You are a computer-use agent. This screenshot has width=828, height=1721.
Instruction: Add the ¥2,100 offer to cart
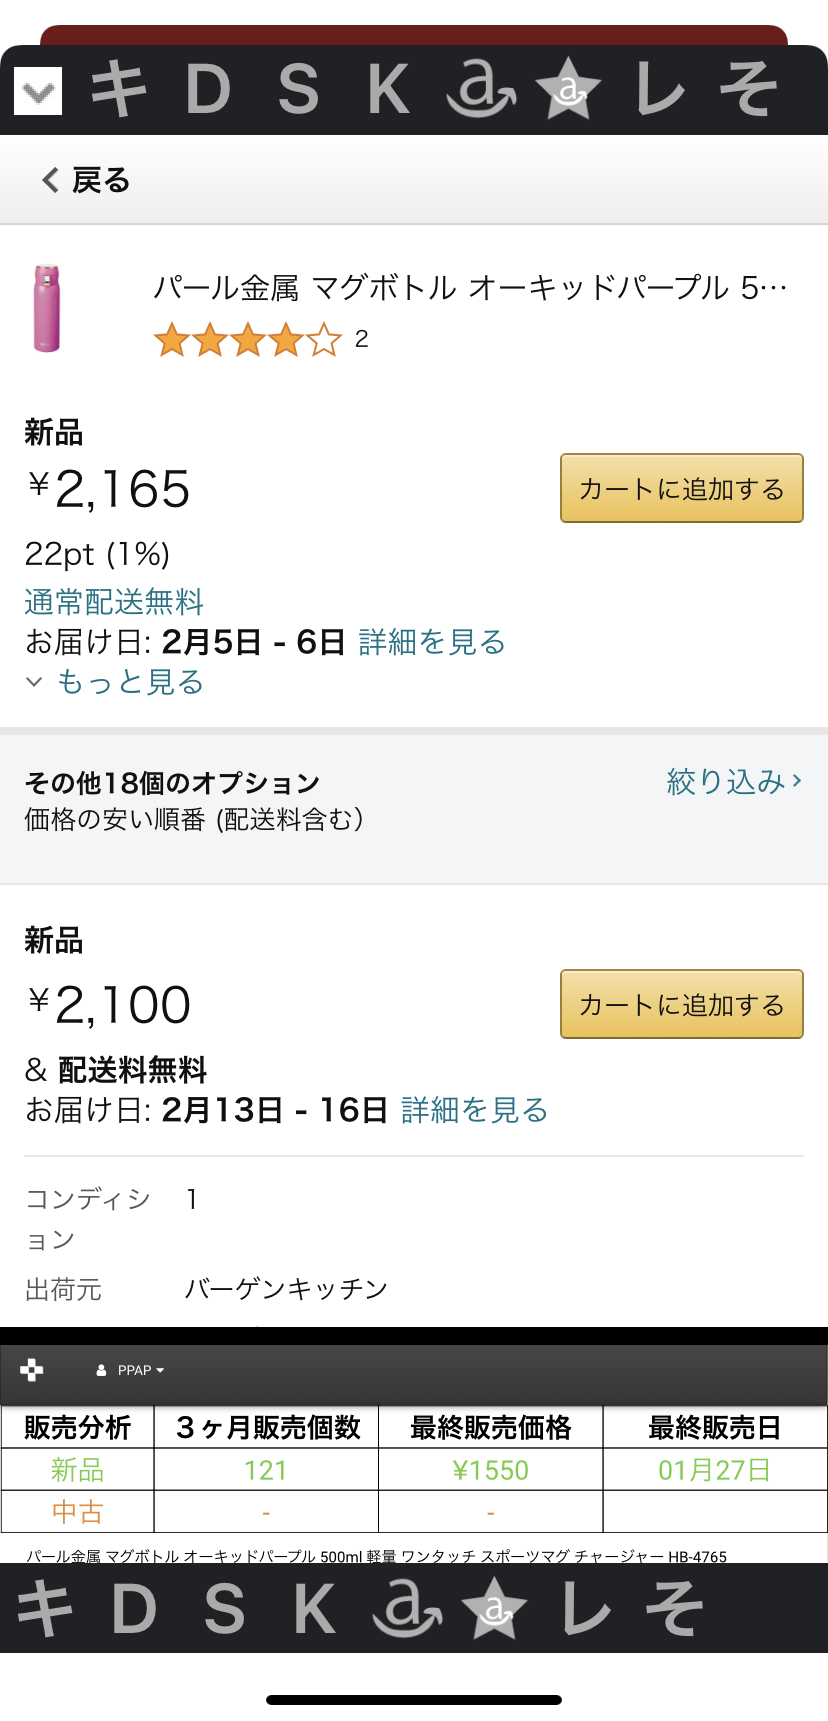click(681, 1004)
